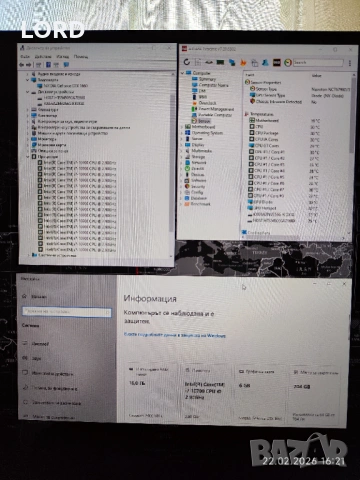Open AIDA64 three-dot menu beside search
The height and width of the screenshot is (480, 360).
[x=349, y=63]
